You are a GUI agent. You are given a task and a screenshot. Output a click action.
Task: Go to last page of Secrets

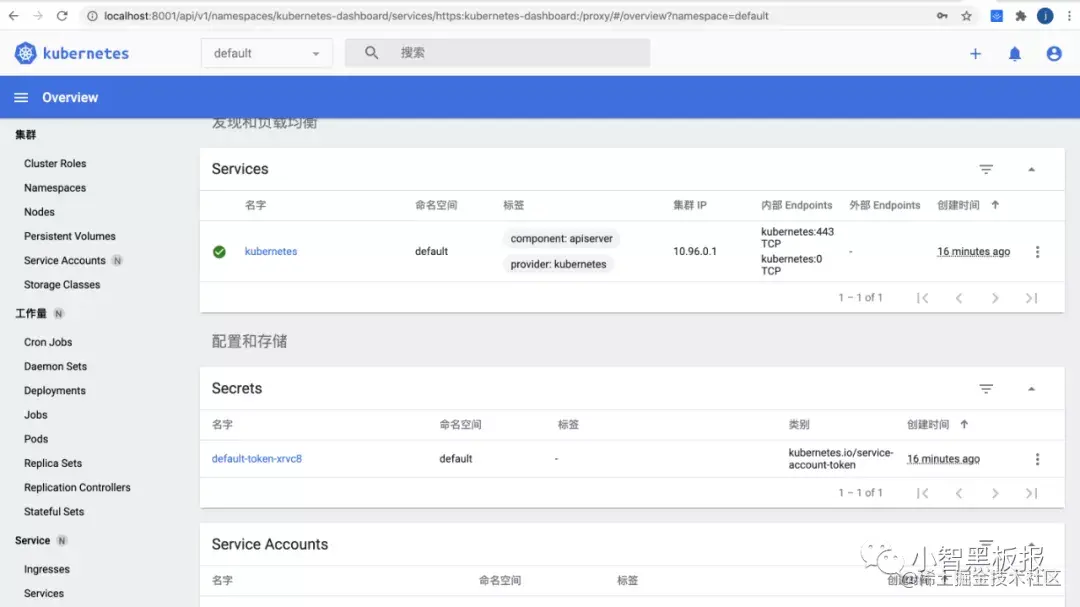1031,493
